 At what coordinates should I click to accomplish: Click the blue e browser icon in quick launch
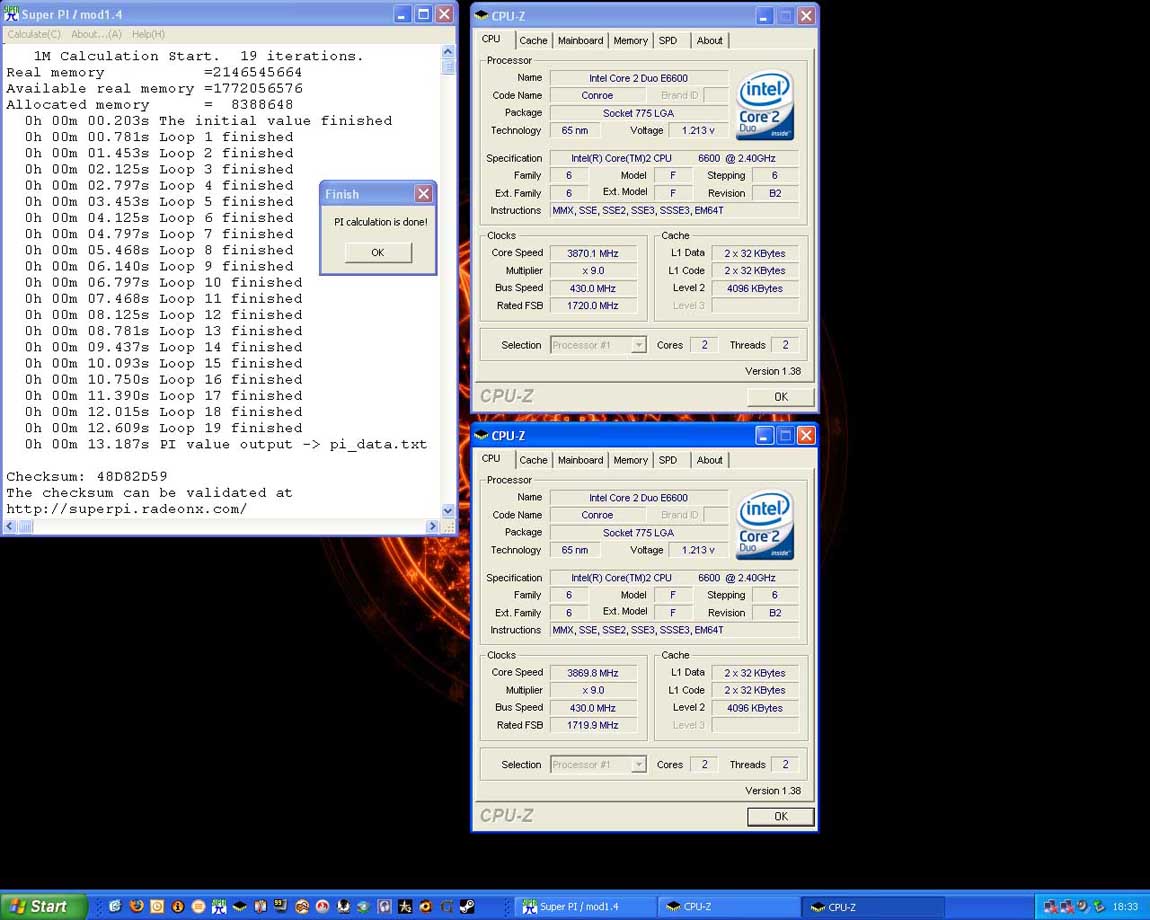click(115, 906)
